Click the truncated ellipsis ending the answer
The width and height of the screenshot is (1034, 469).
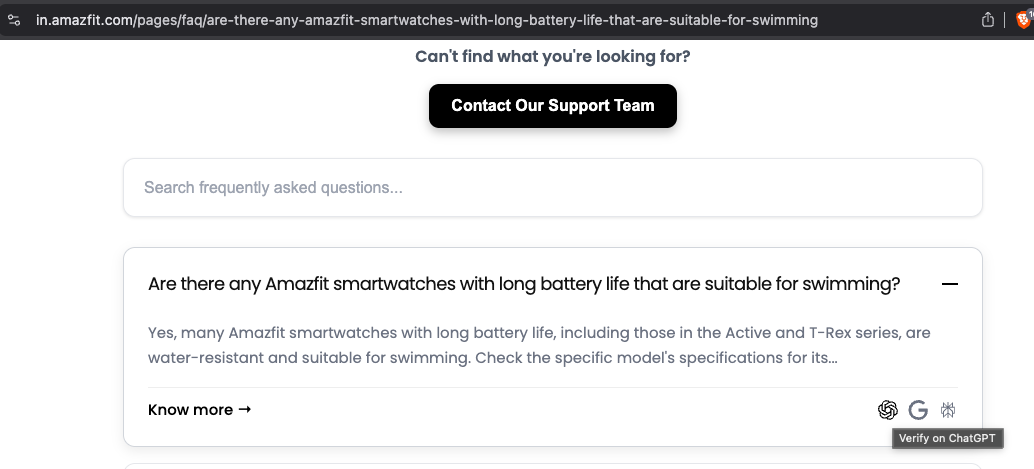click(x=832, y=357)
